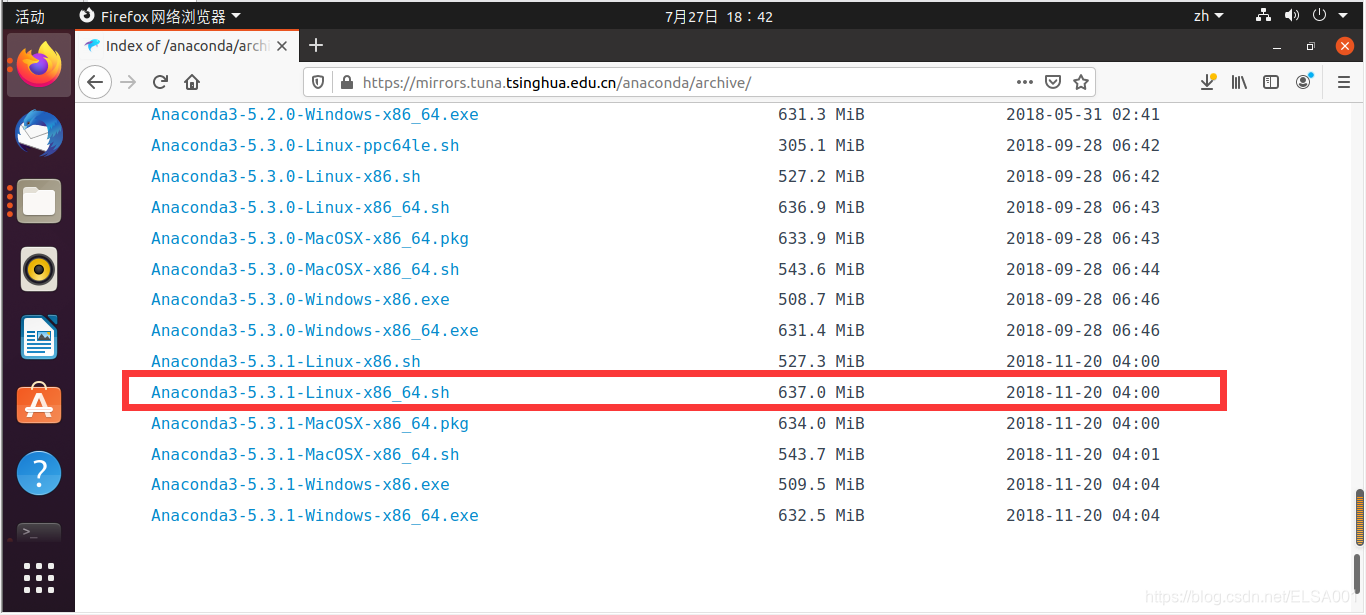Image resolution: width=1366 pixels, height=615 pixels.
Task: Download Anaconda3-5.2.0-Windows-x86_64.exe
Action: point(315,115)
